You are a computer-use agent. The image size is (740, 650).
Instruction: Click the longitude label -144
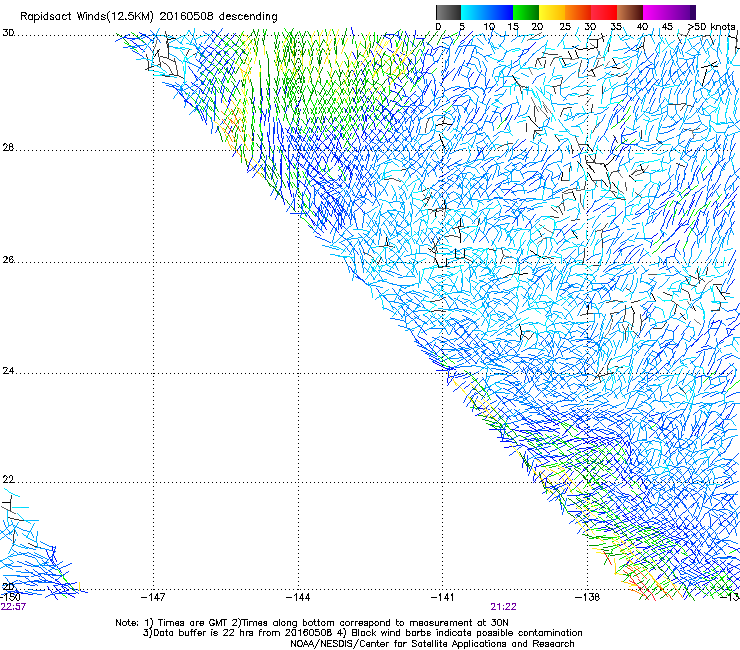298,597
